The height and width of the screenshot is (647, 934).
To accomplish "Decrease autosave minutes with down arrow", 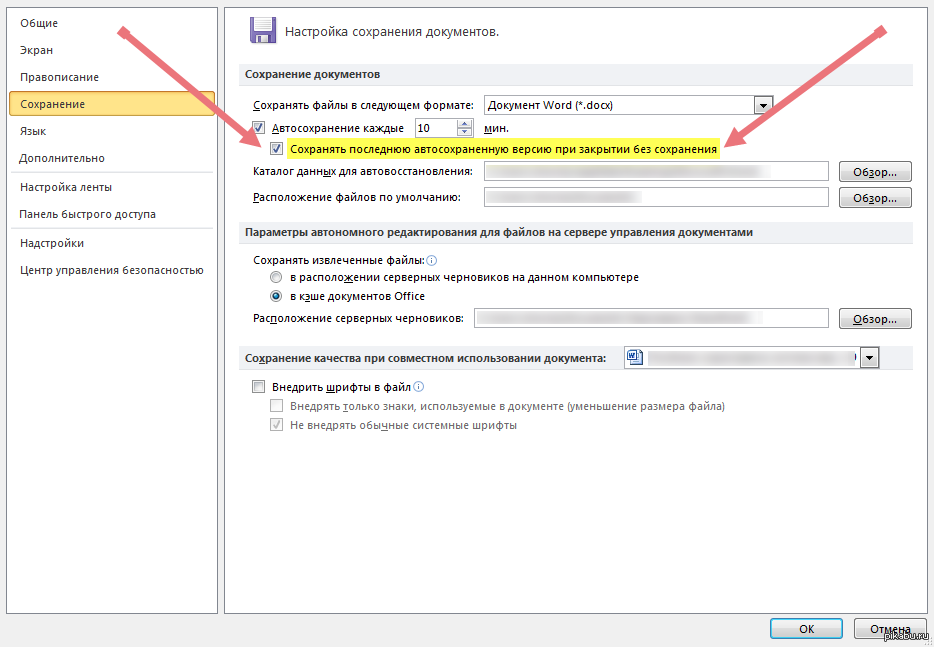I will [465, 133].
